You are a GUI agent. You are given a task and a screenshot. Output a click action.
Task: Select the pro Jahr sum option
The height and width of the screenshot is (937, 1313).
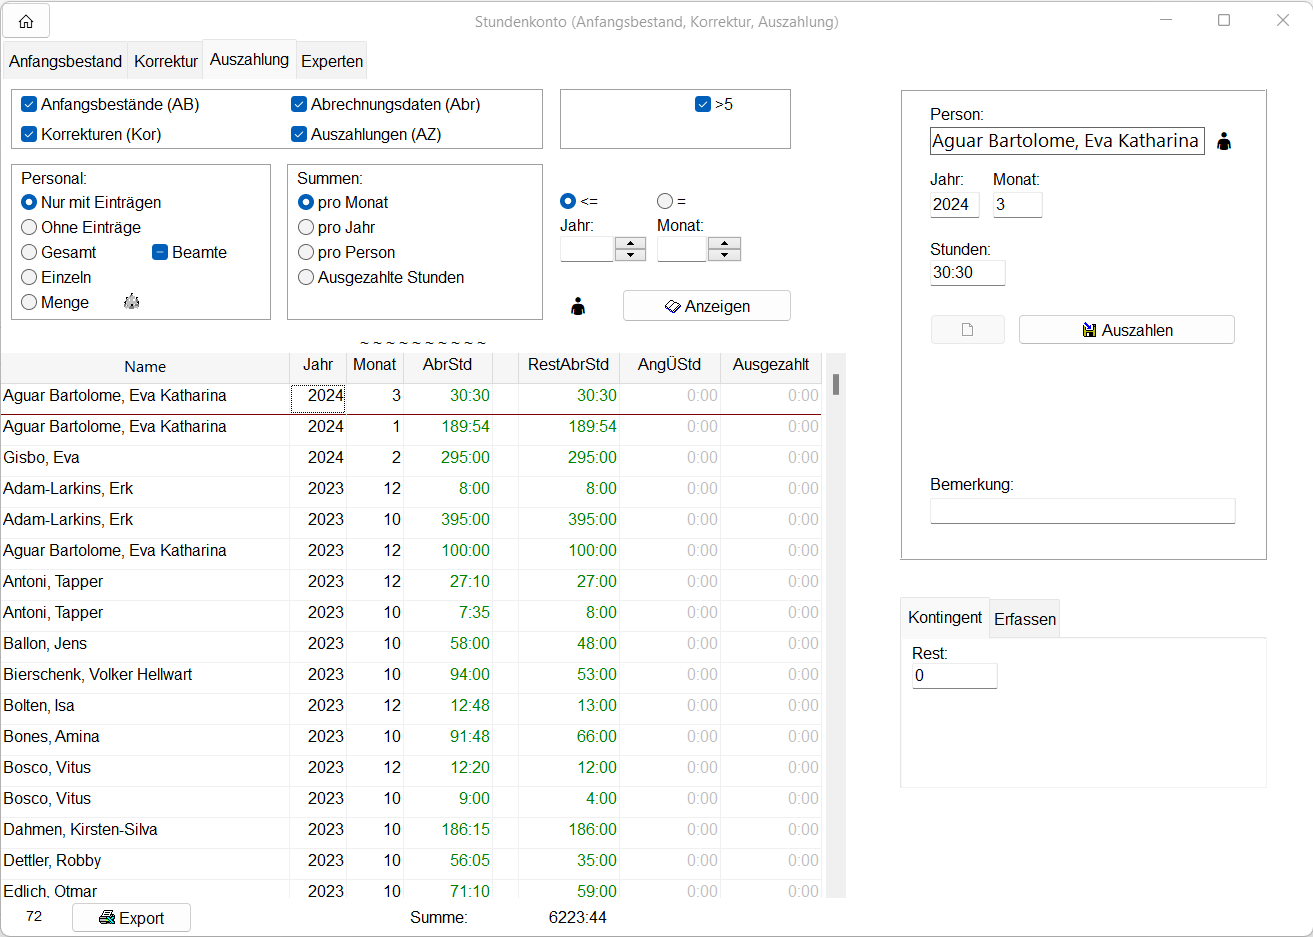[306, 227]
